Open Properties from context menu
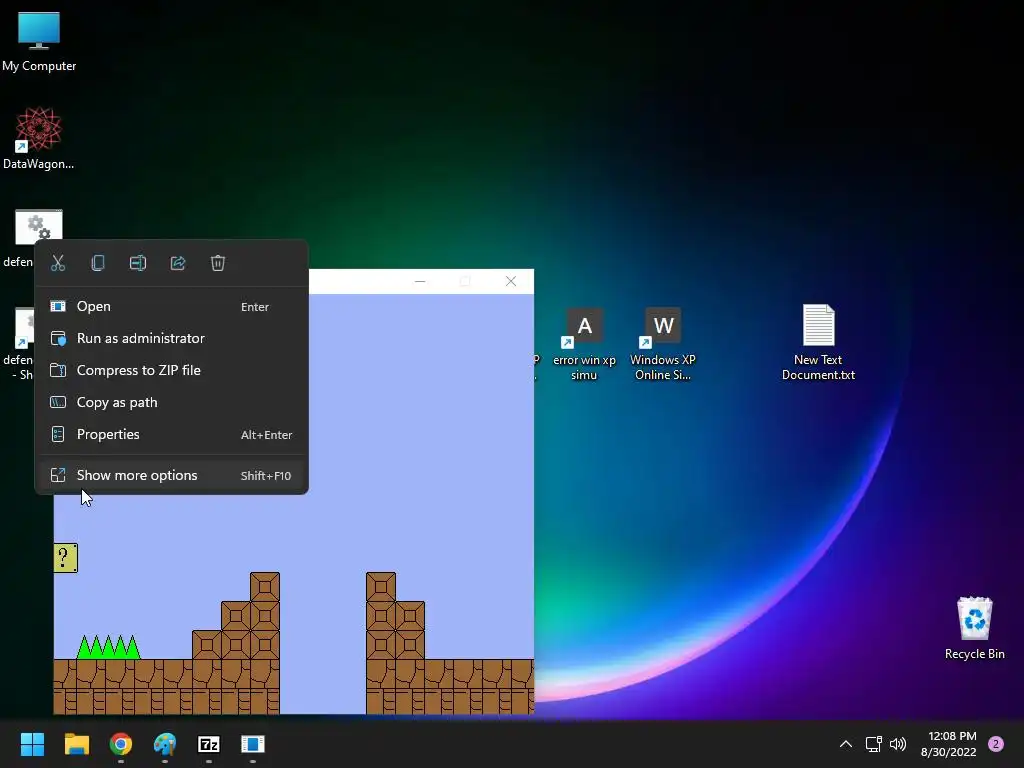 coord(171,434)
